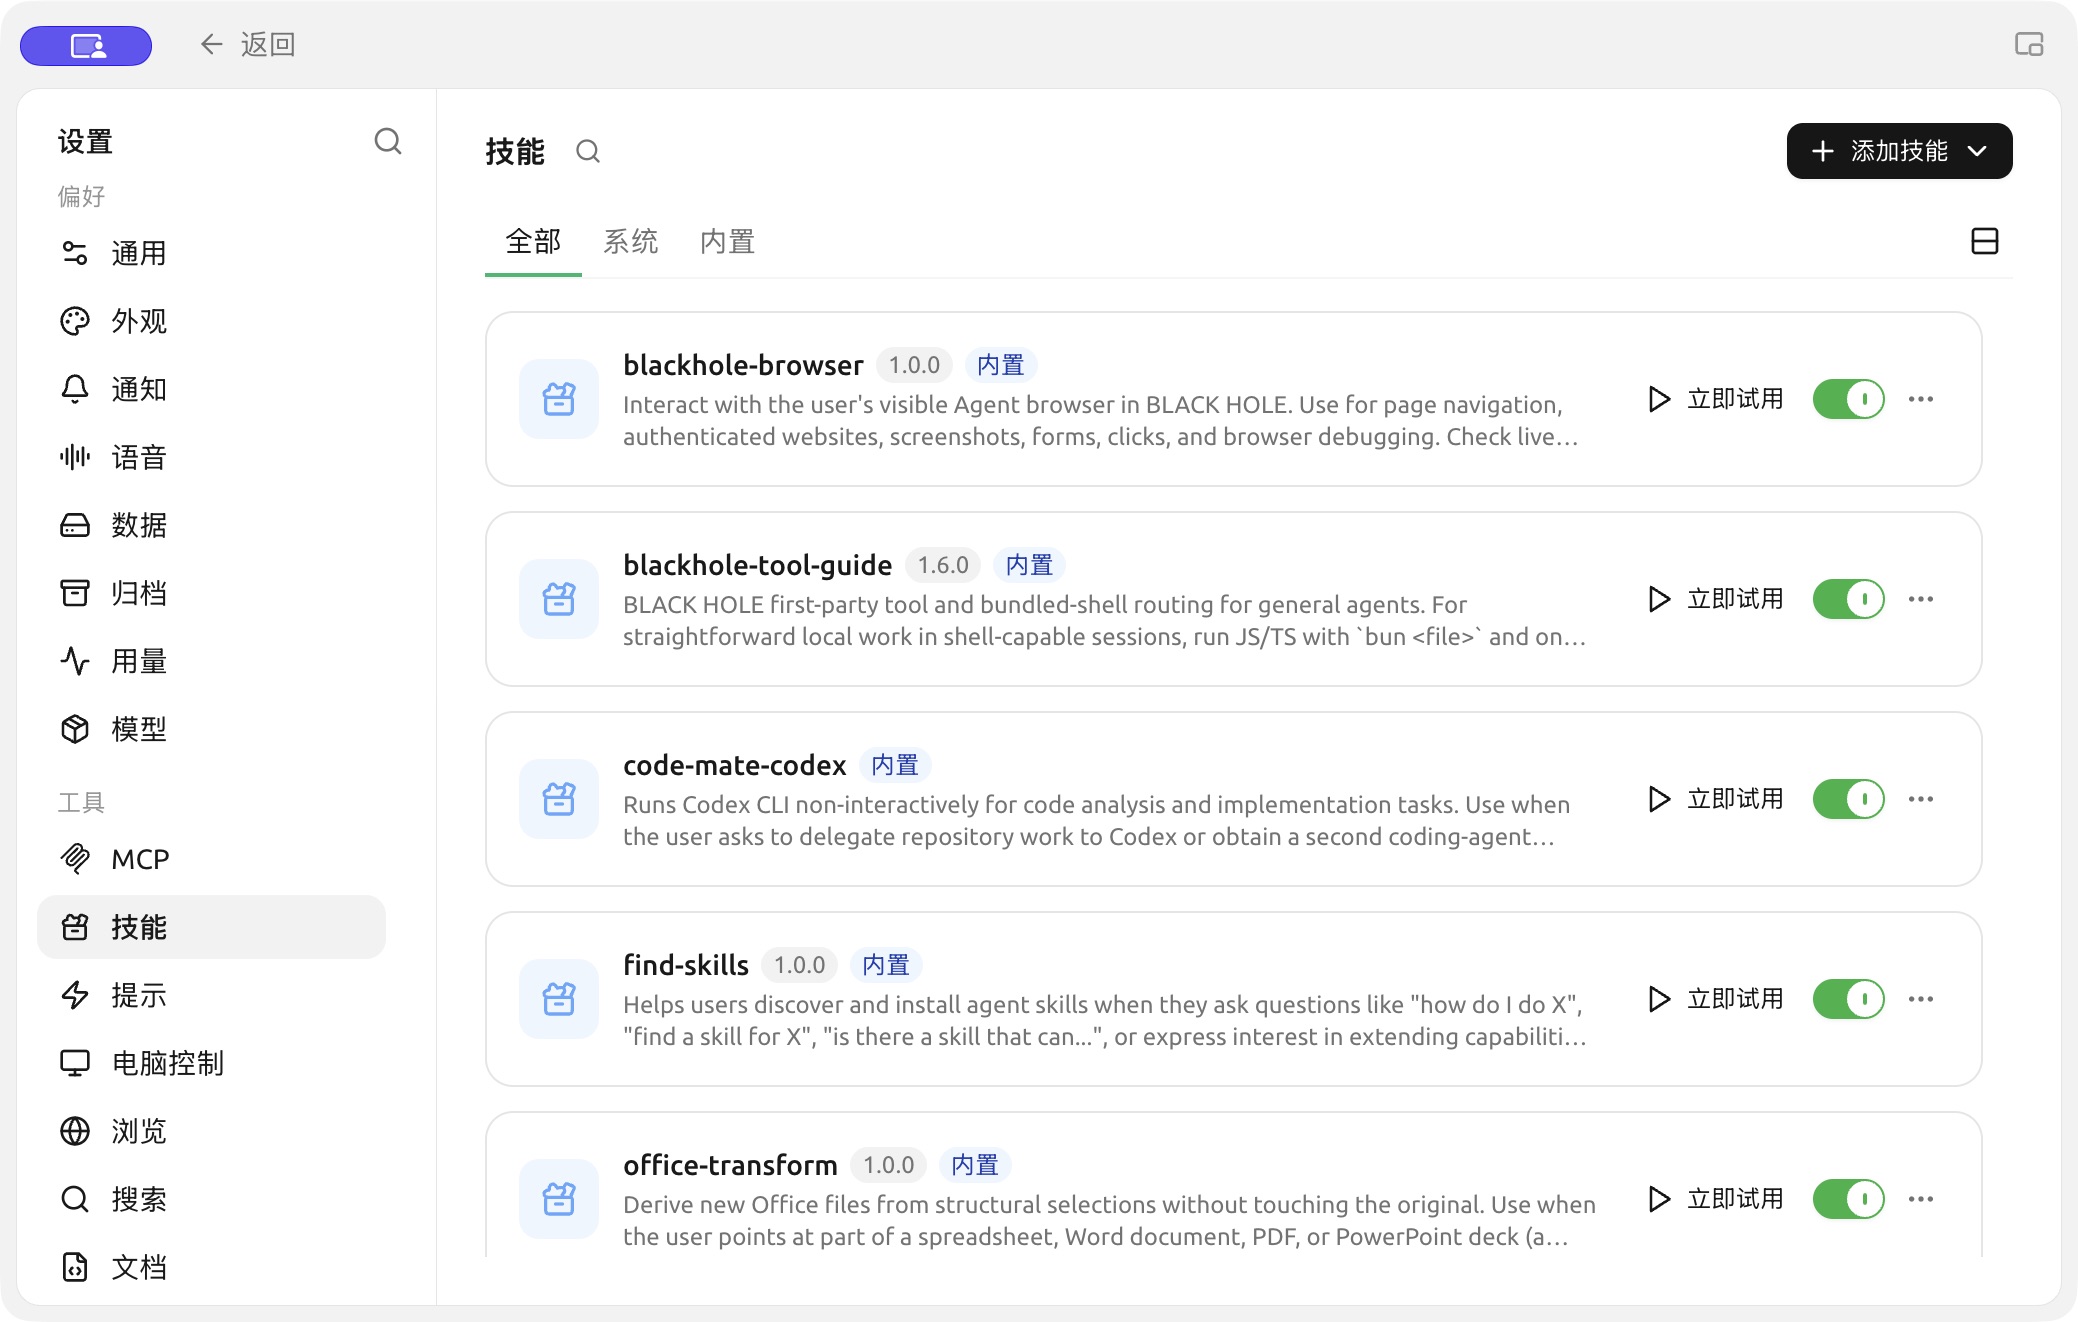Try code-mate-codex with 立即试用
This screenshot has width=2078, height=1322.
1716,799
